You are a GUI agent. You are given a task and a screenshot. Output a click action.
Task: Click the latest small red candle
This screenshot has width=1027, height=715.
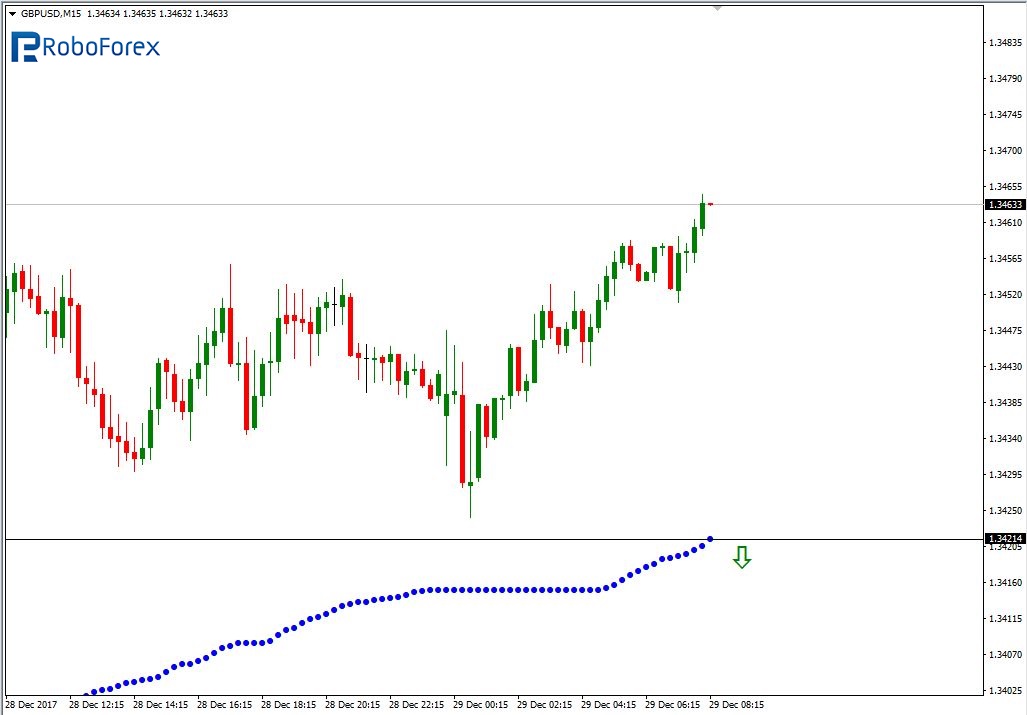point(710,204)
